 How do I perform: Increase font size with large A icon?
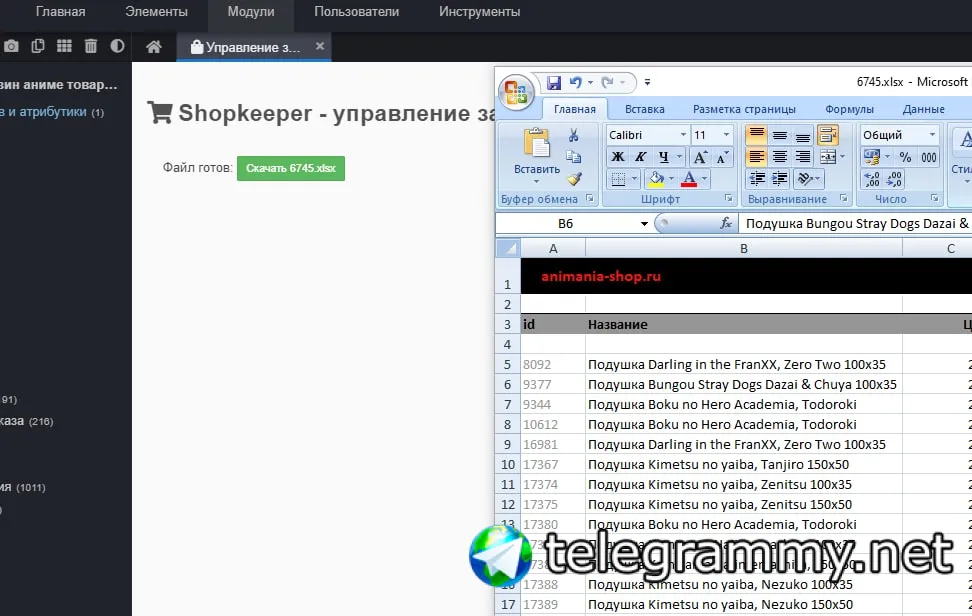click(700, 157)
